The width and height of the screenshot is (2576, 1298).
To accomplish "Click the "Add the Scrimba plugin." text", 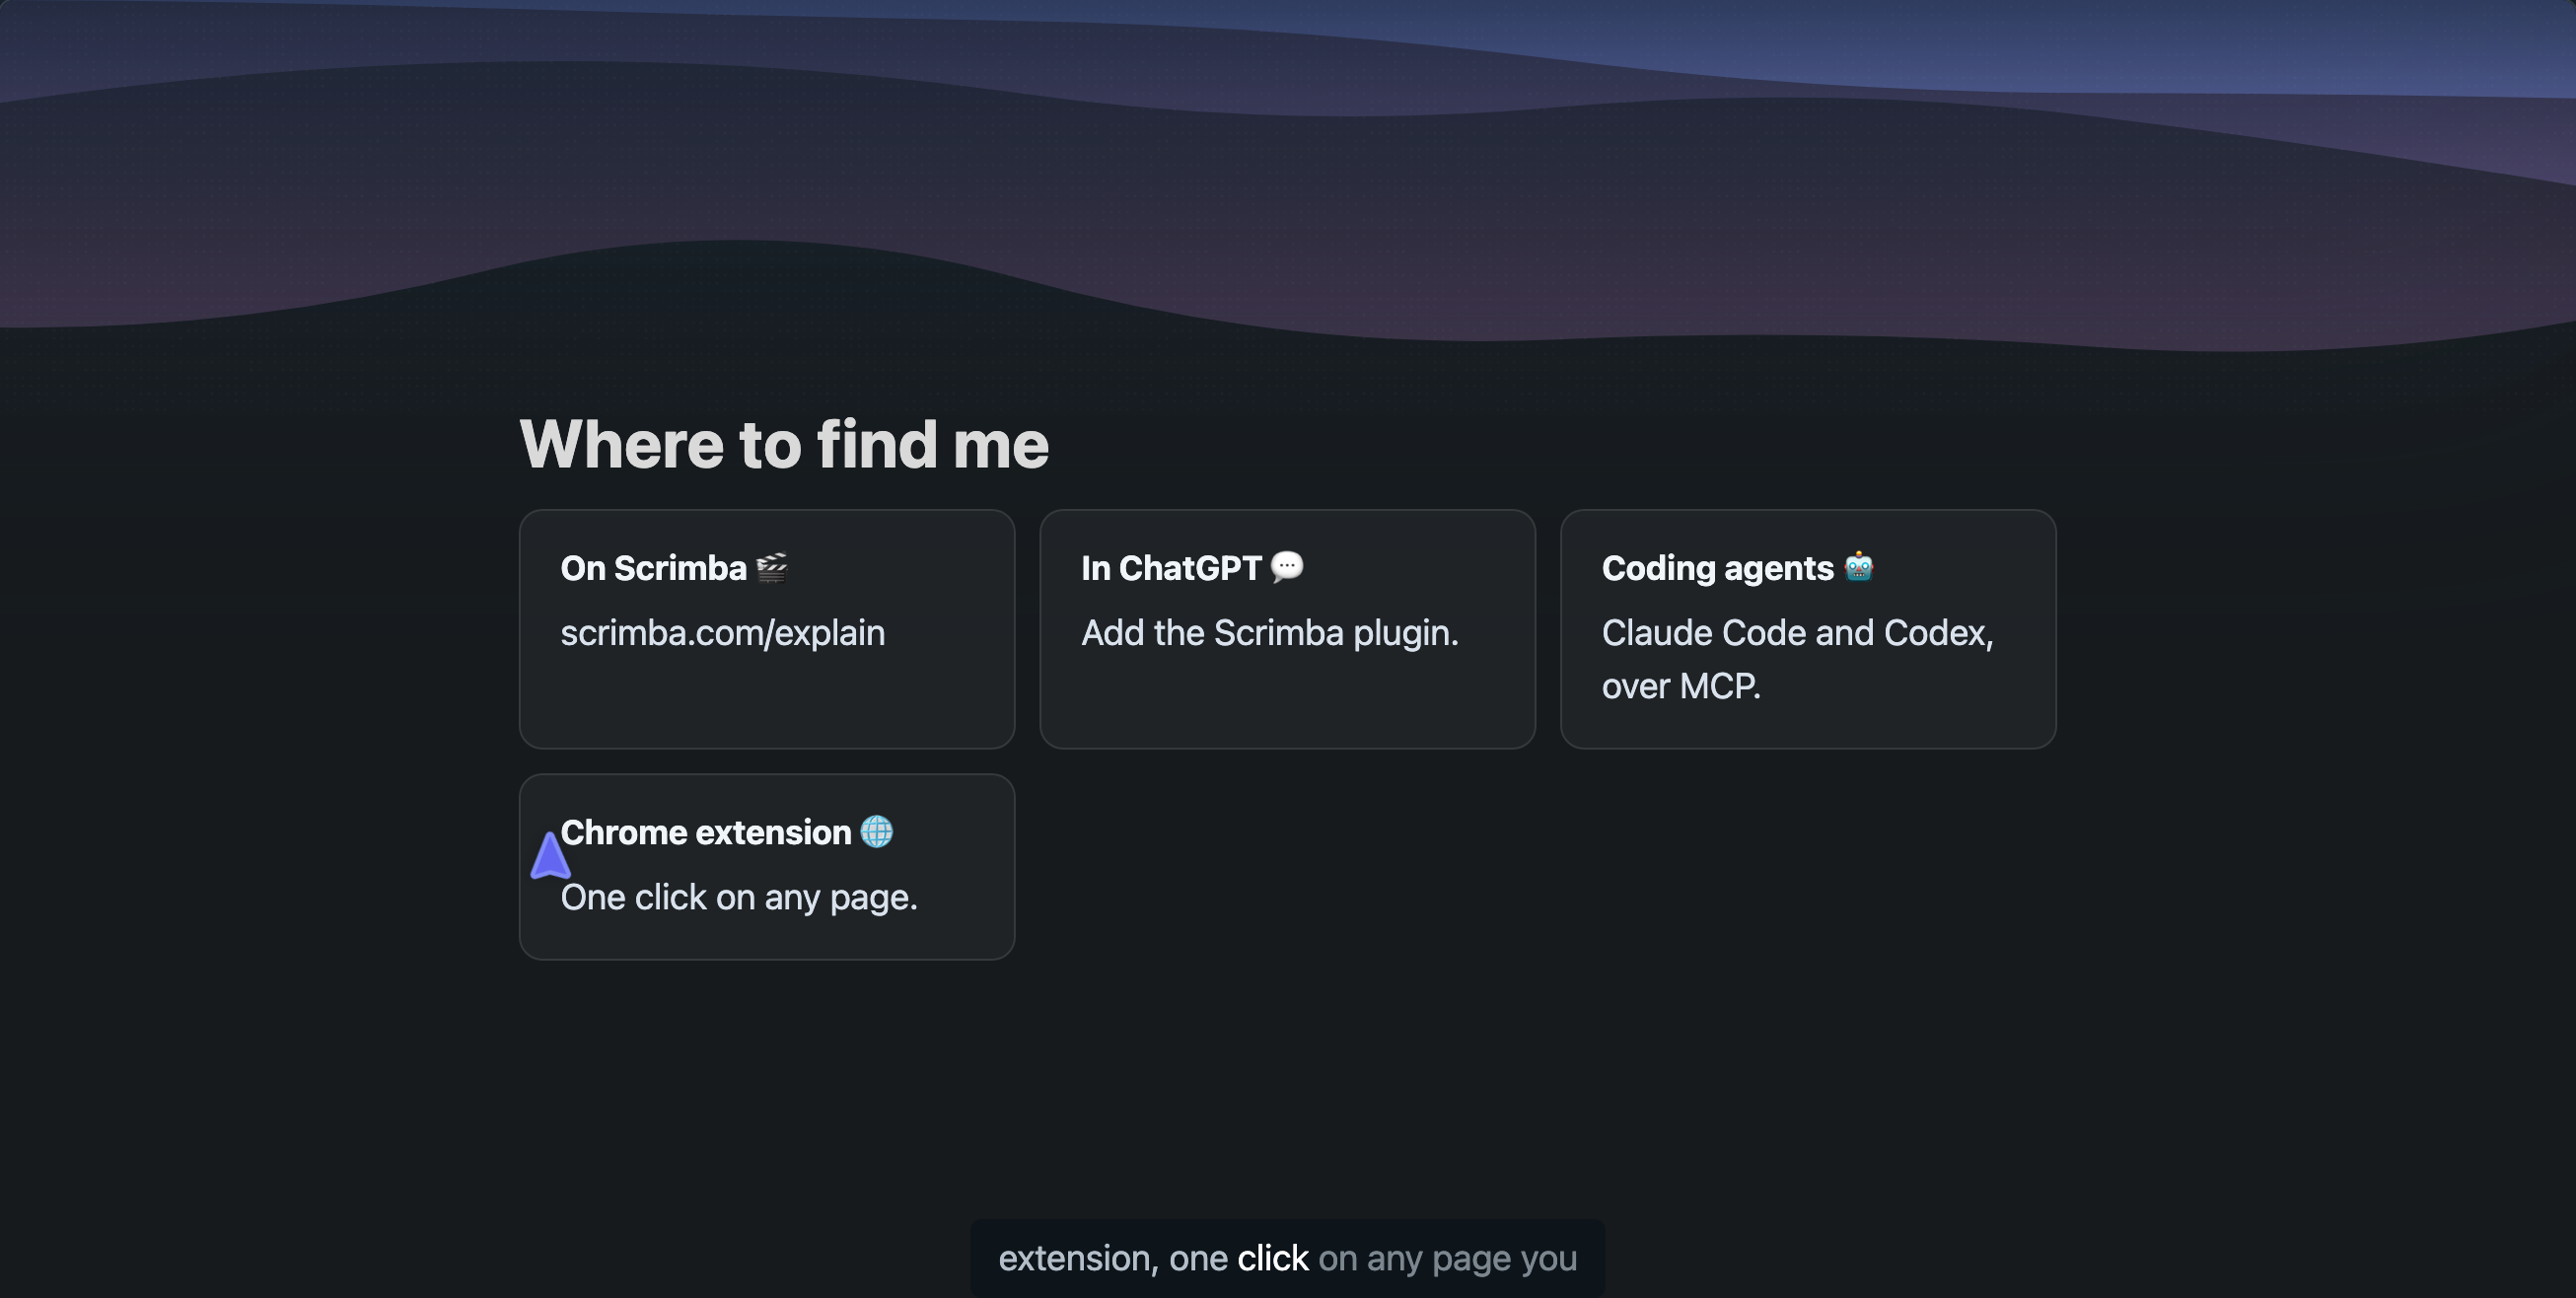I will [x=1270, y=633].
